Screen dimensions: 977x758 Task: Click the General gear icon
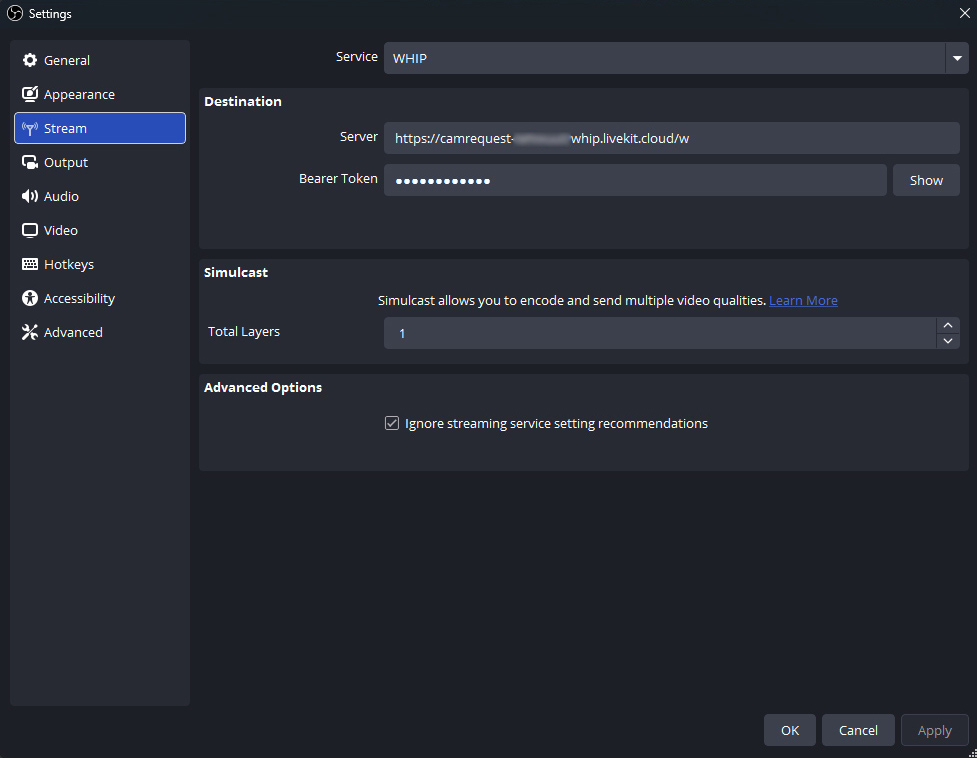[30, 60]
